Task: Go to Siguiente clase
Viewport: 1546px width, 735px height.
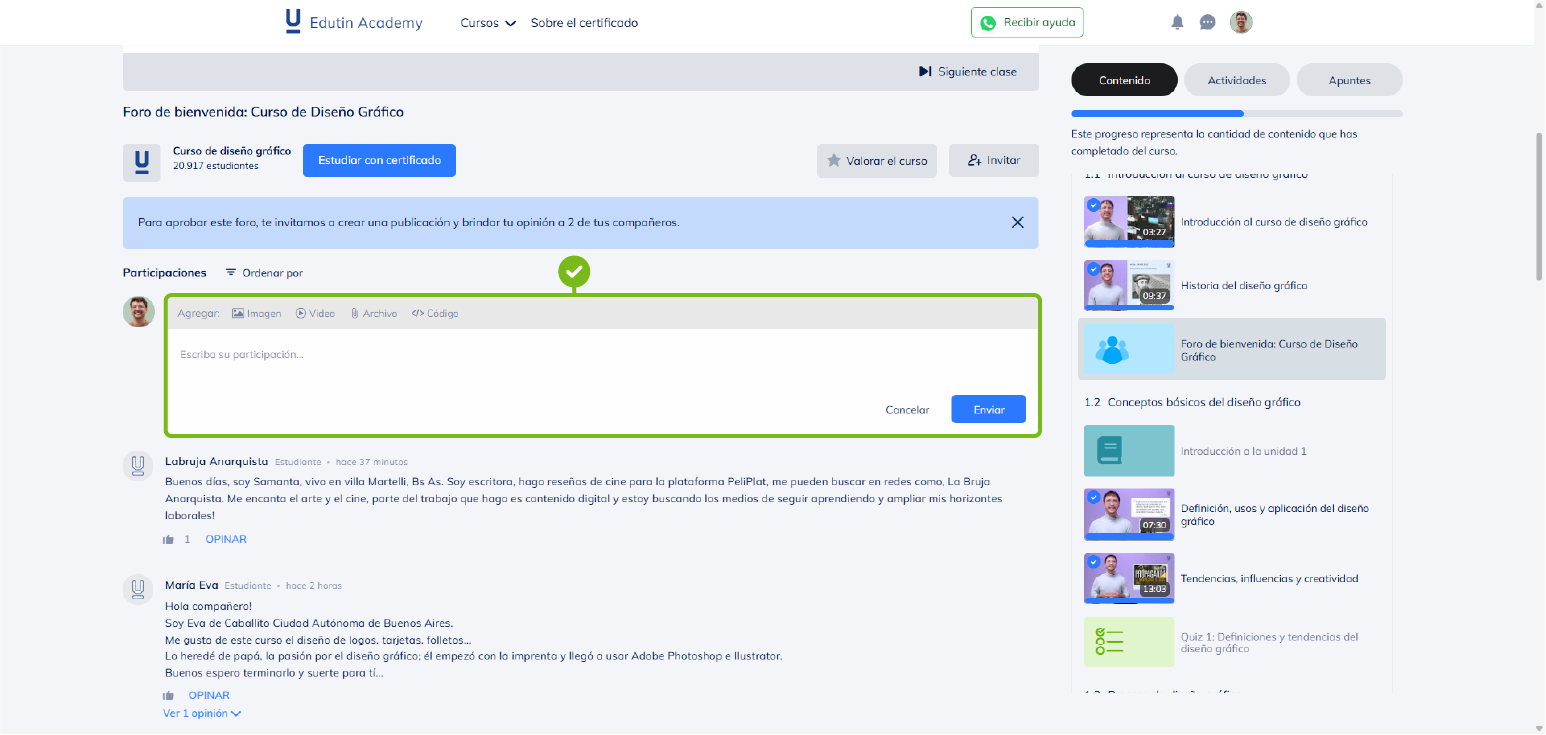Action: pyautogui.click(x=967, y=72)
